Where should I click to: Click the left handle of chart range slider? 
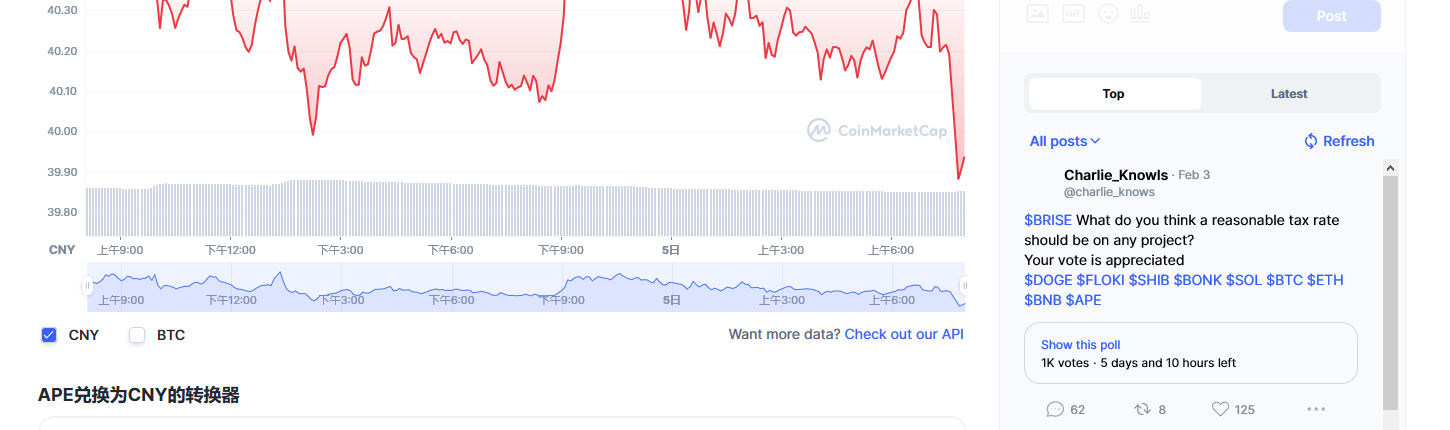(87, 286)
